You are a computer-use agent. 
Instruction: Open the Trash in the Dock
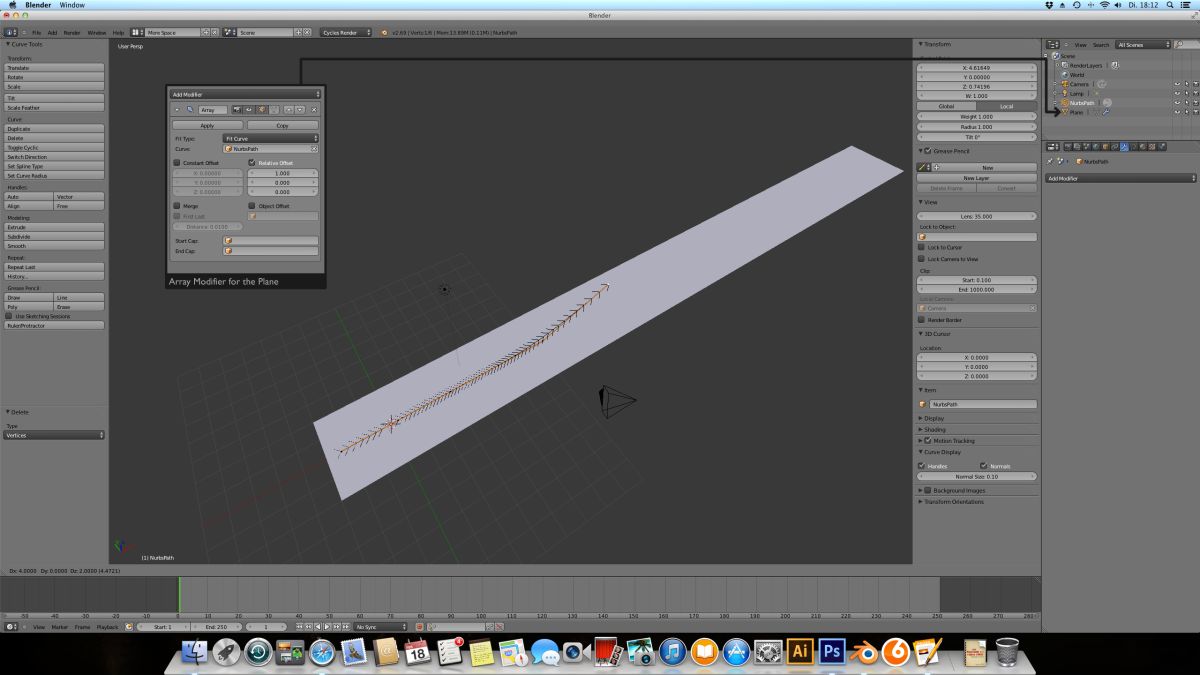(x=1007, y=652)
